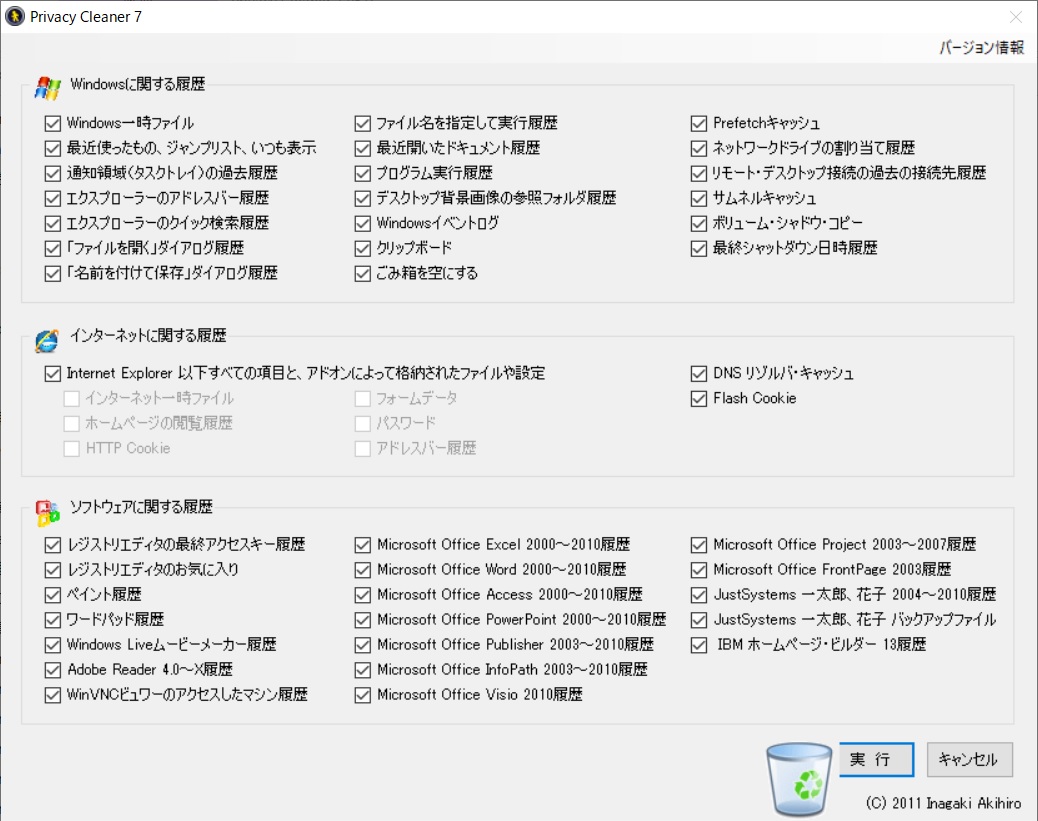Click the disabled HTTP Cookie checkbox
The height and width of the screenshot is (821, 1038).
click(x=71, y=449)
